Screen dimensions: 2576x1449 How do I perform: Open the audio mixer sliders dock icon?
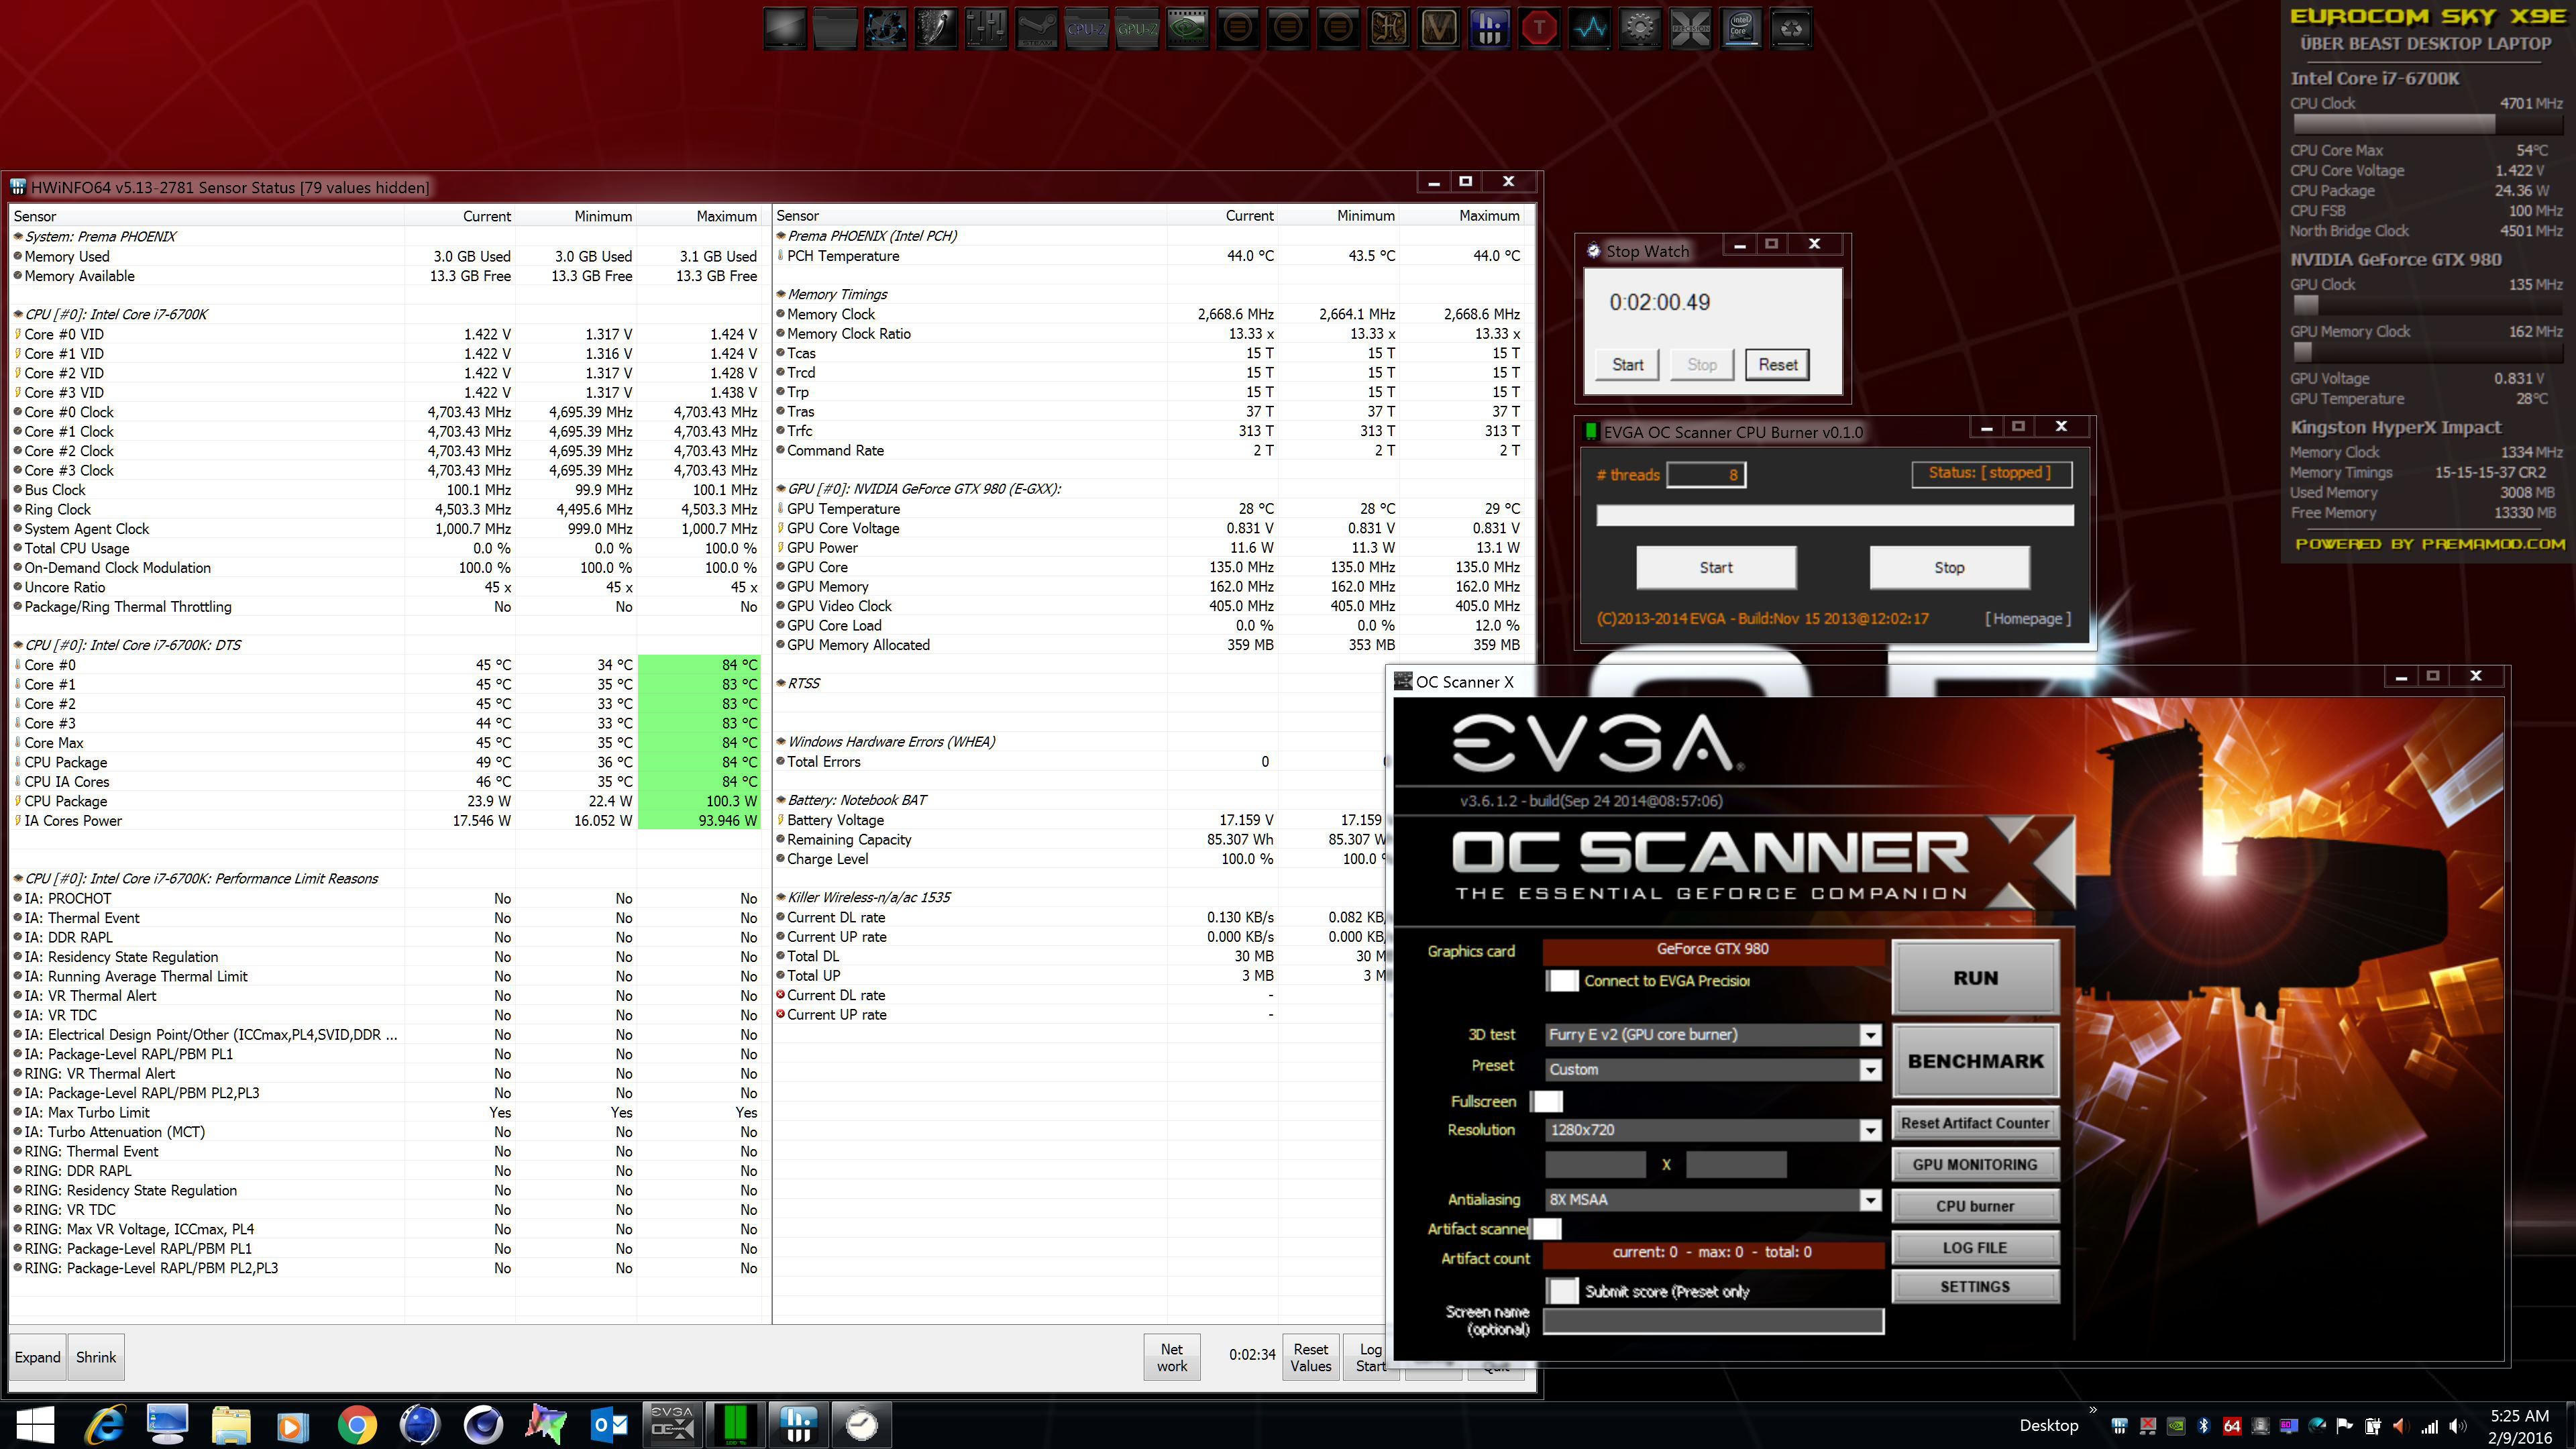(x=986, y=28)
